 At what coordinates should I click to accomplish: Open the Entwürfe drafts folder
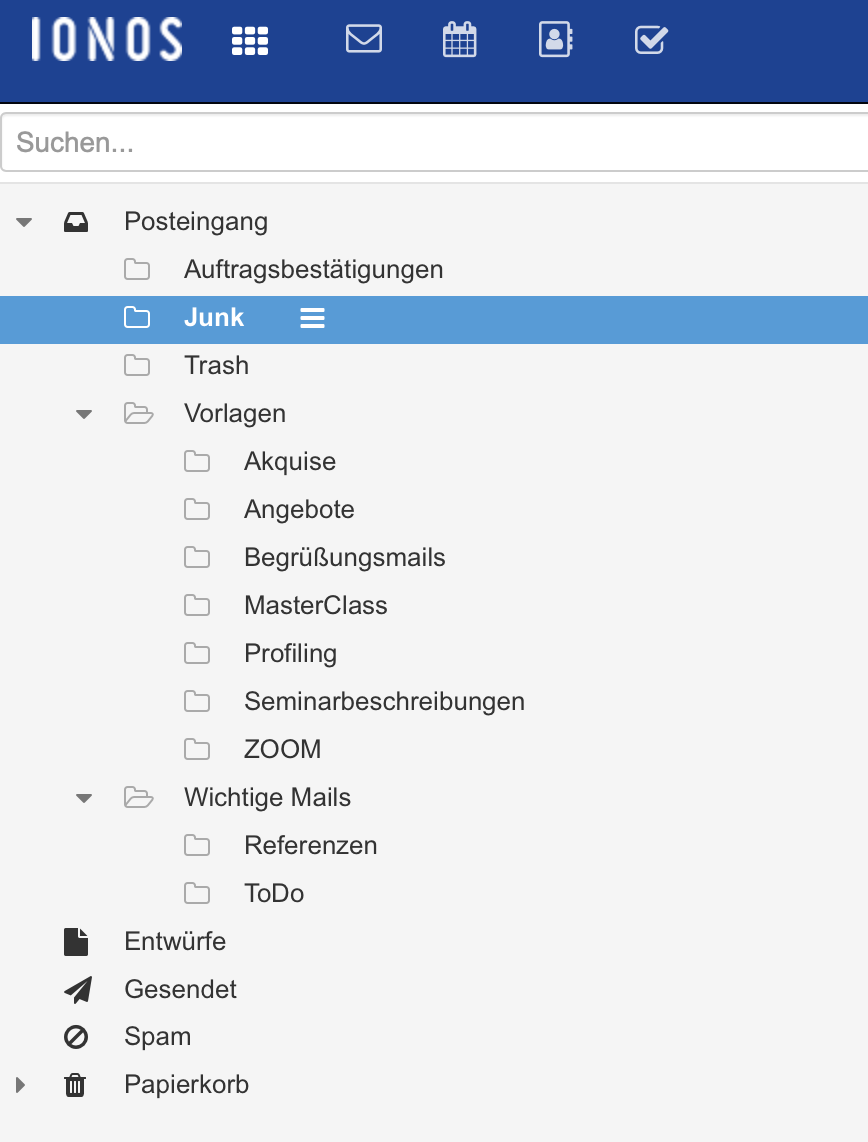[x=175, y=941]
